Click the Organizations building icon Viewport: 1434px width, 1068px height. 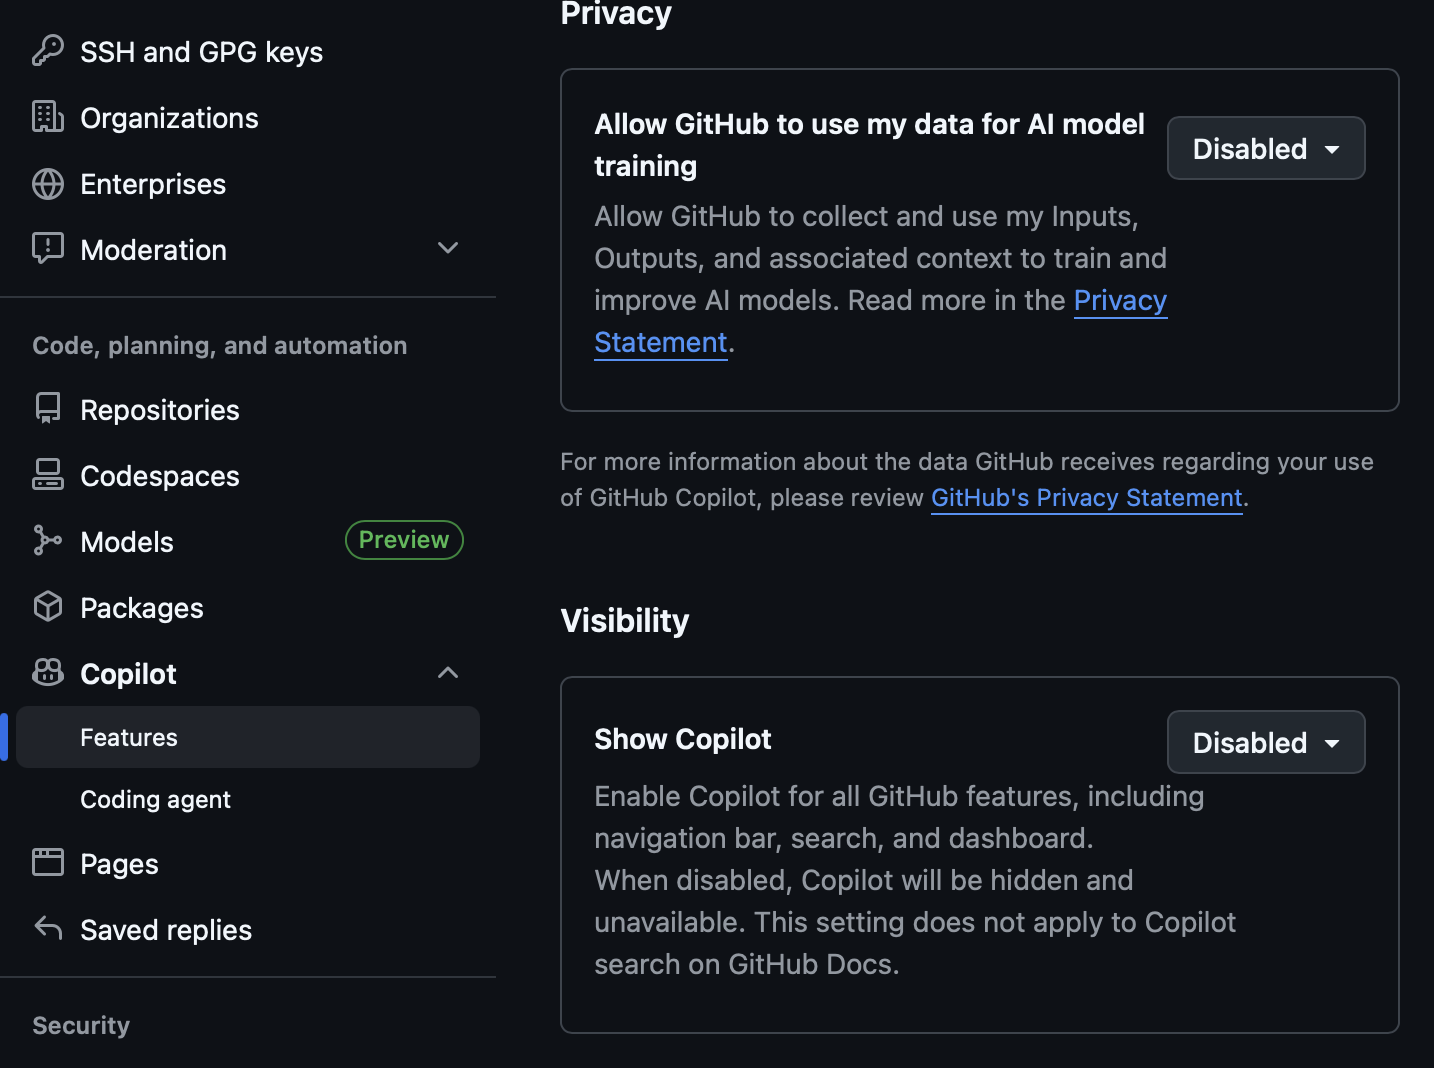coord(47,117)
